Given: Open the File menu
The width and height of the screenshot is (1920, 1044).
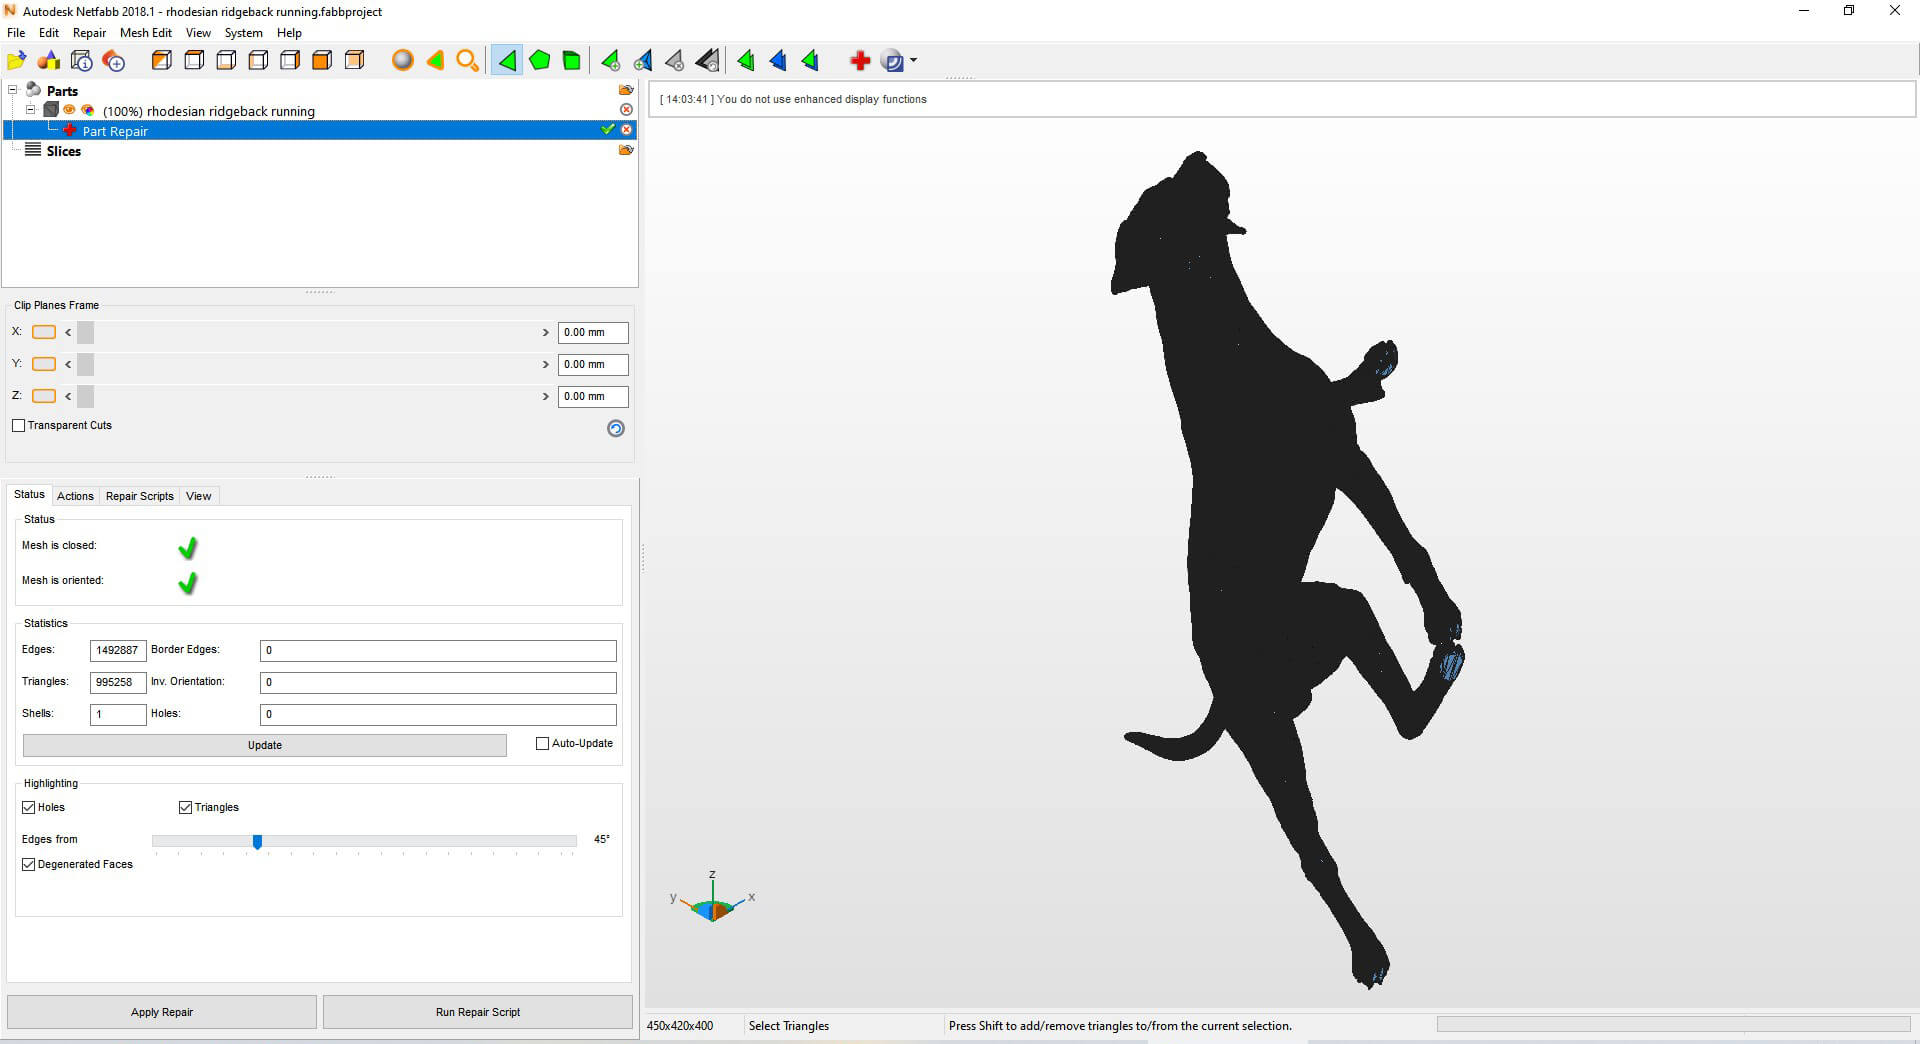Looking at the screenshot, I should tap(16, 33).
